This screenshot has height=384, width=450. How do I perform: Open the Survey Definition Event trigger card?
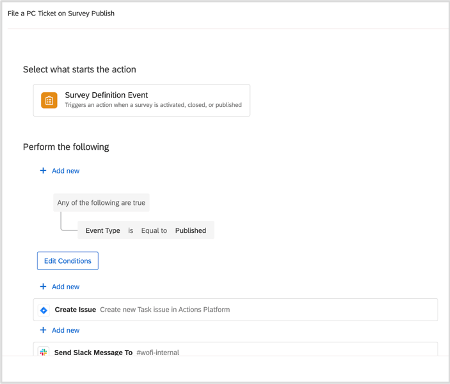[x=142, y=100]
